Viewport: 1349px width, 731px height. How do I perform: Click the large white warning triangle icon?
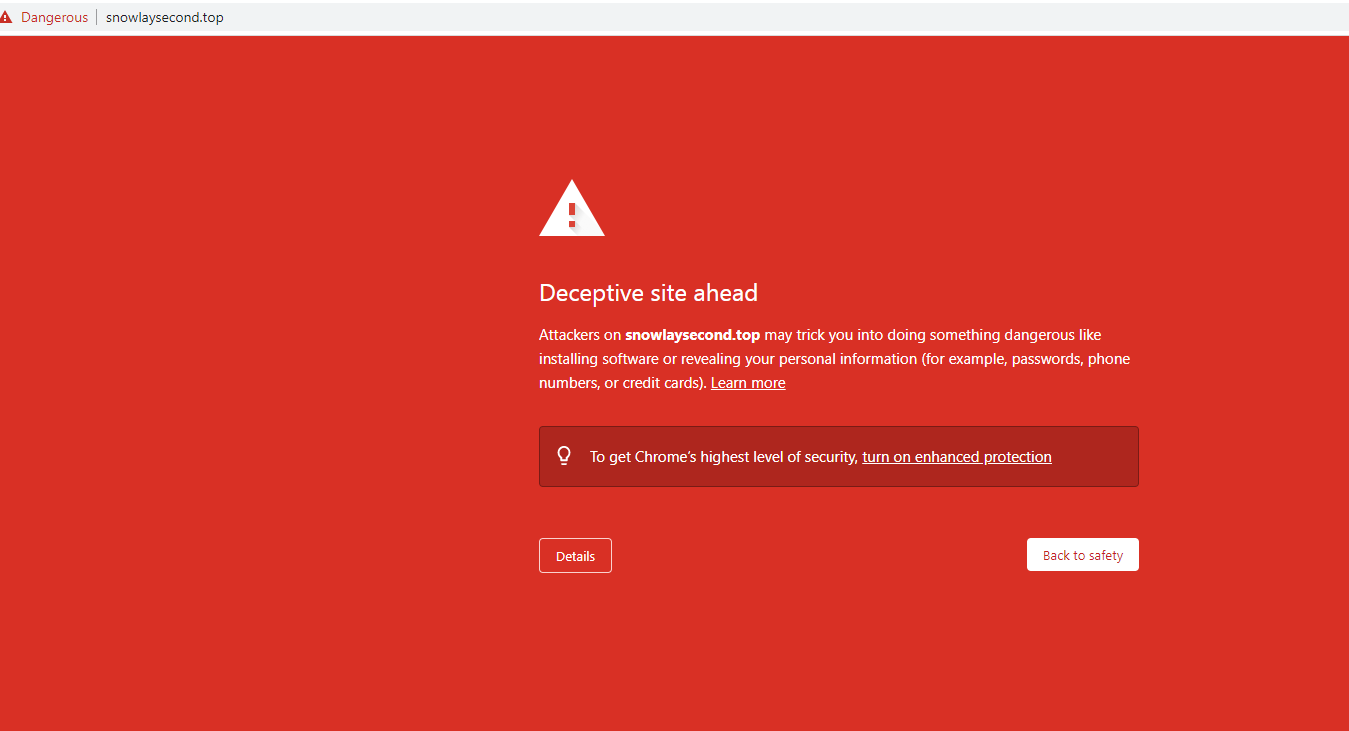[571, 209]
